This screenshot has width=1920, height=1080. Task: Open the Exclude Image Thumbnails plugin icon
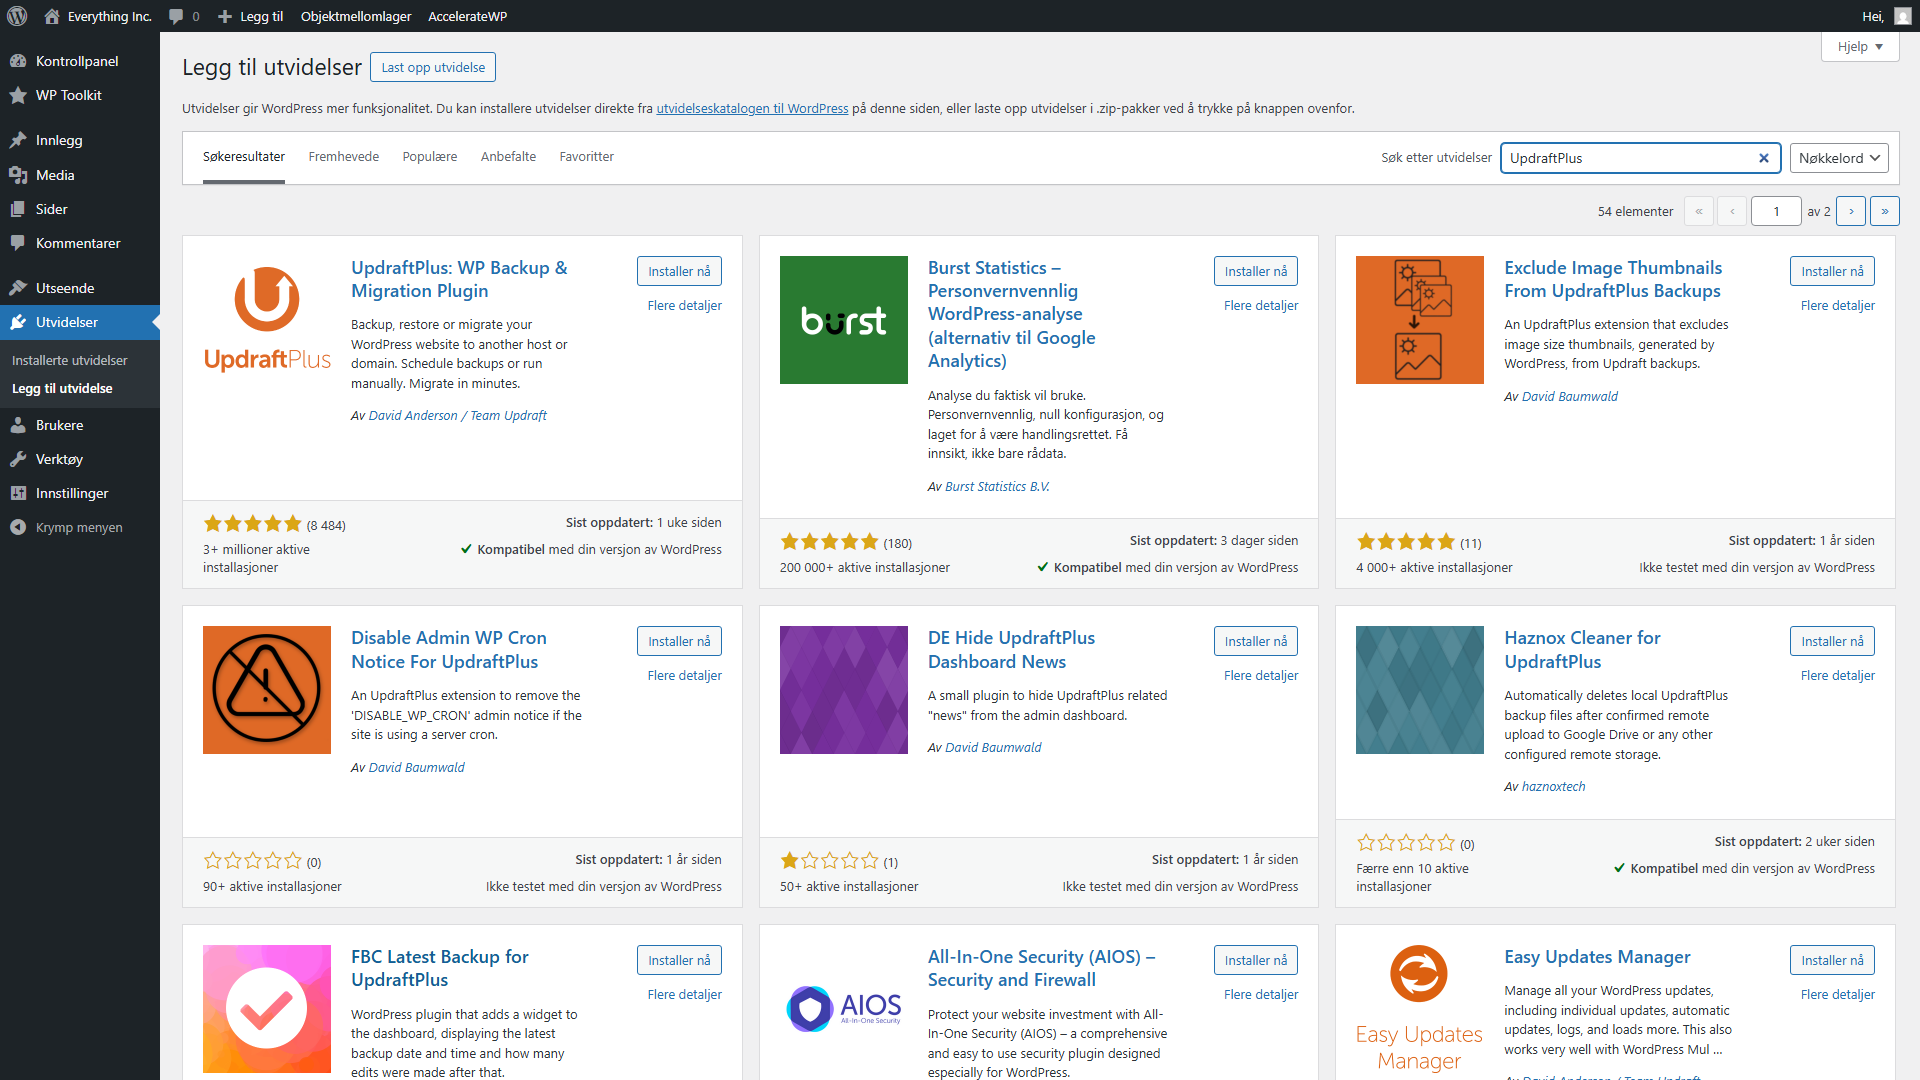[1420, 320]
